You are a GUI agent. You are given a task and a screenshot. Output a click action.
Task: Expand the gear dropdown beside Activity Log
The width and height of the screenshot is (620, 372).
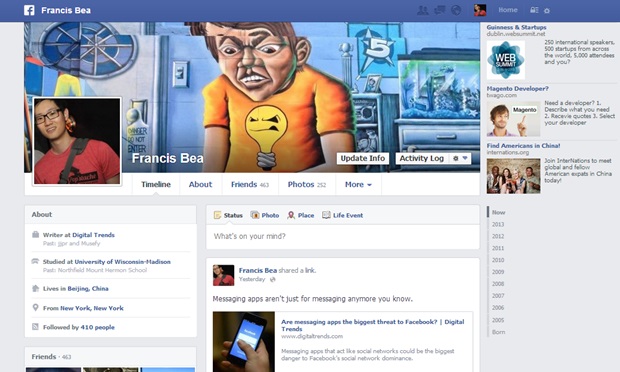coord(460,158)
